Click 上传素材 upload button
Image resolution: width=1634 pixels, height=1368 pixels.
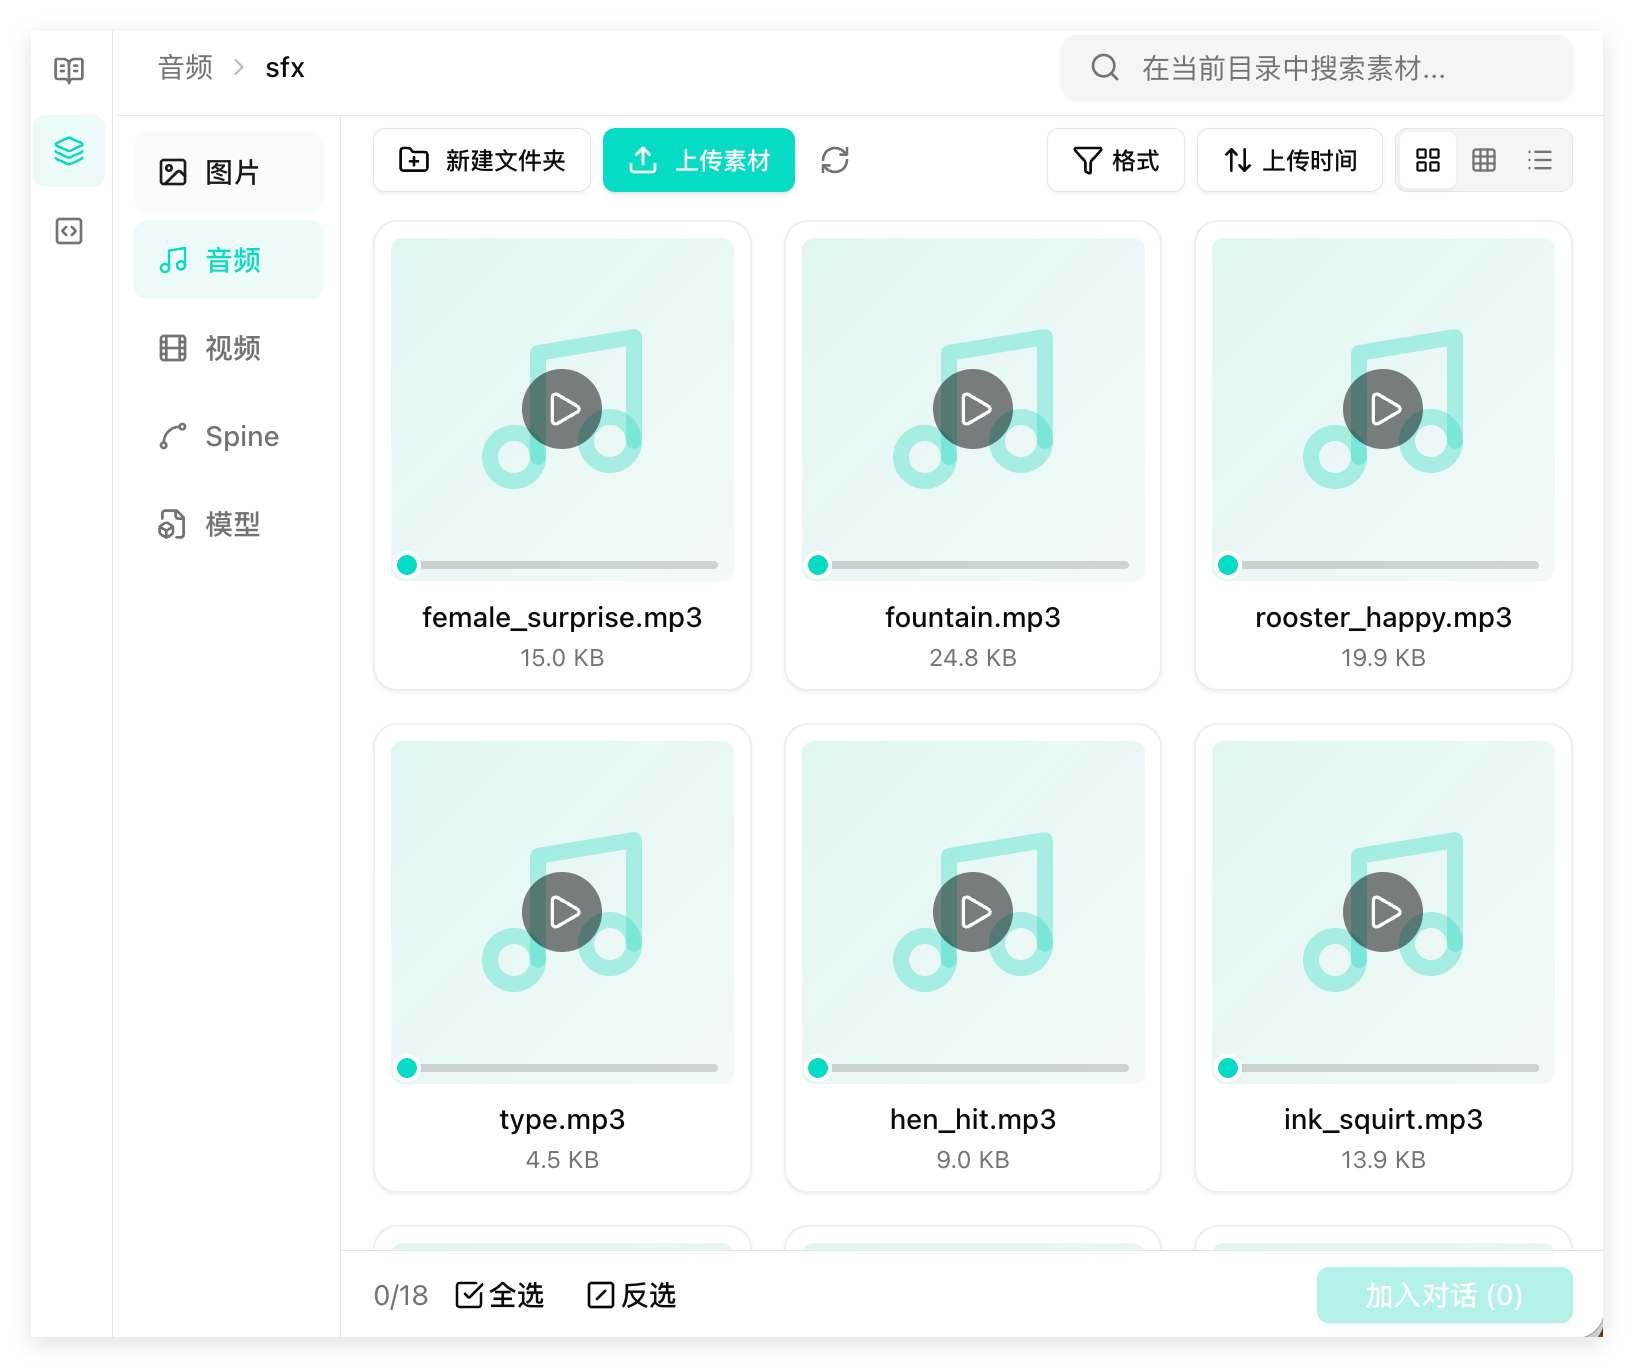699,160
